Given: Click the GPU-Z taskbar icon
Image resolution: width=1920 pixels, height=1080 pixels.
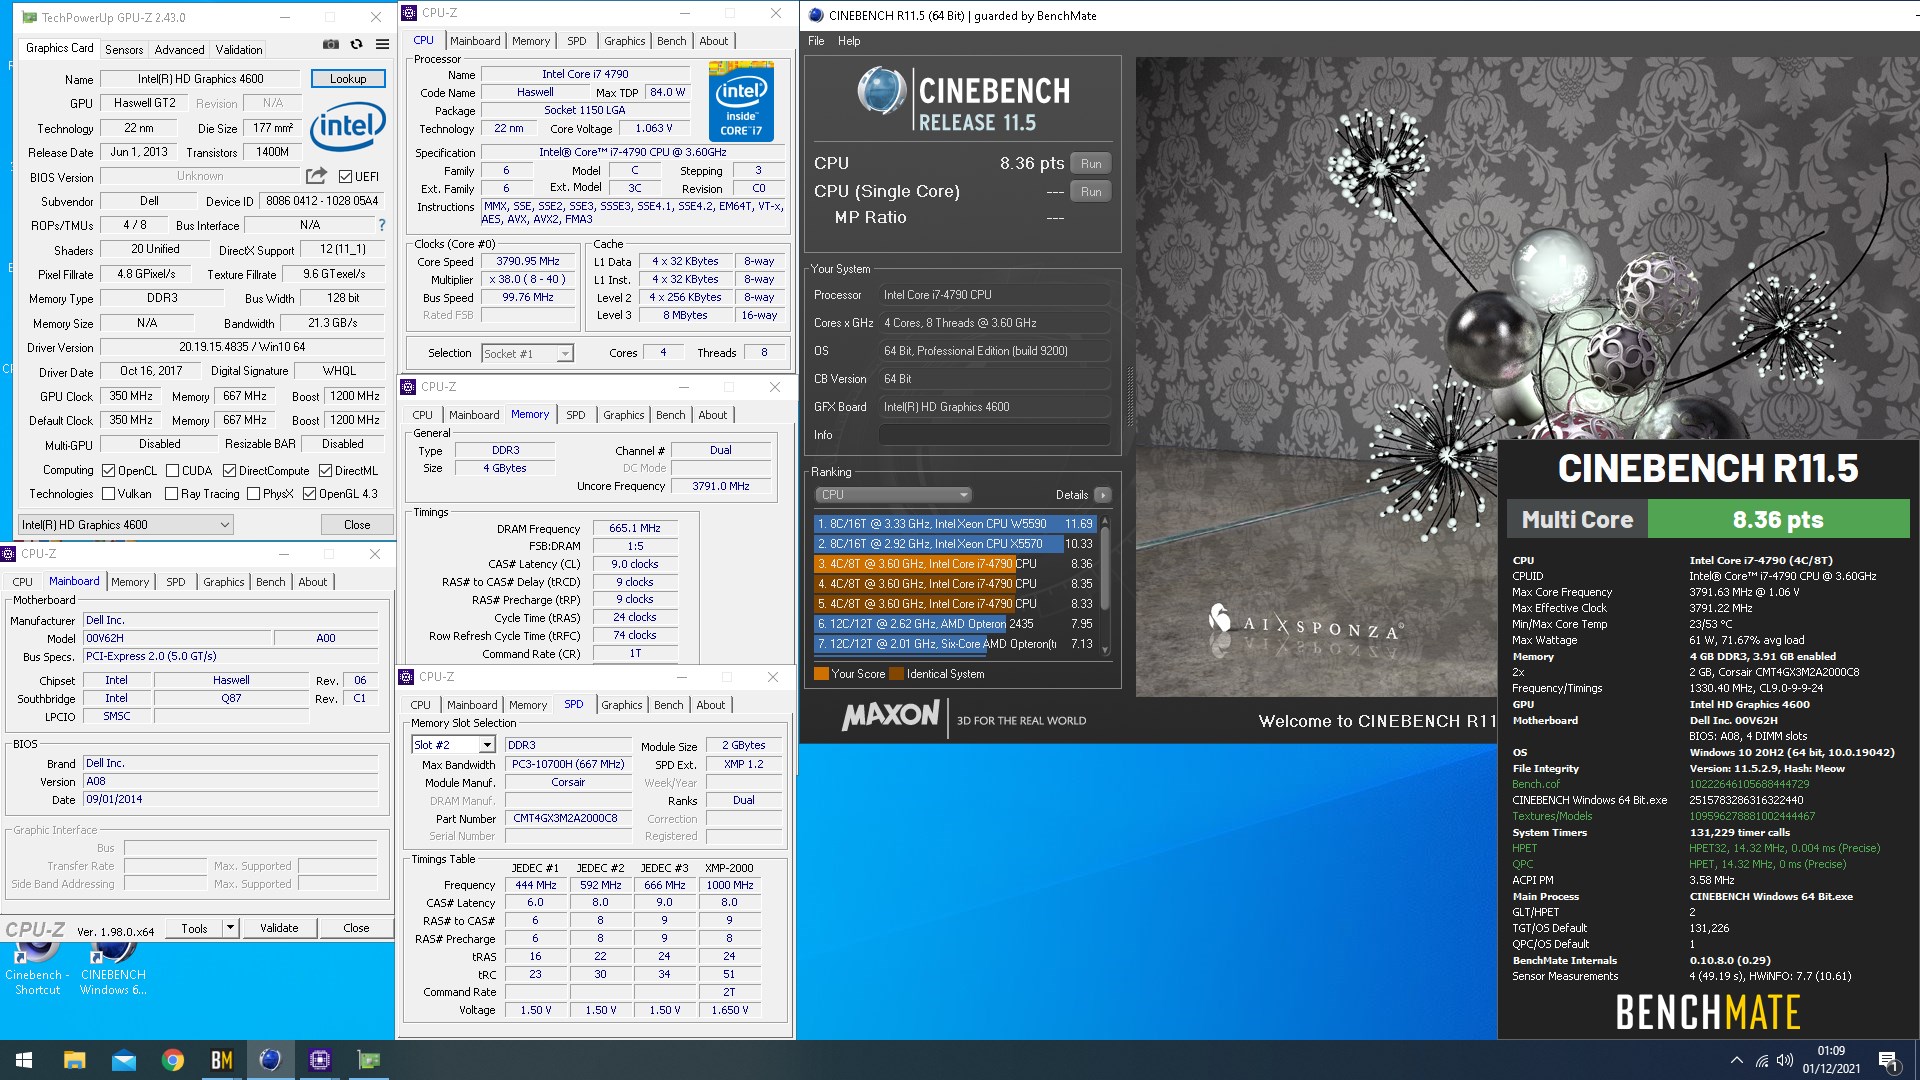Looking at the screenshot, I should [369, 1060].
